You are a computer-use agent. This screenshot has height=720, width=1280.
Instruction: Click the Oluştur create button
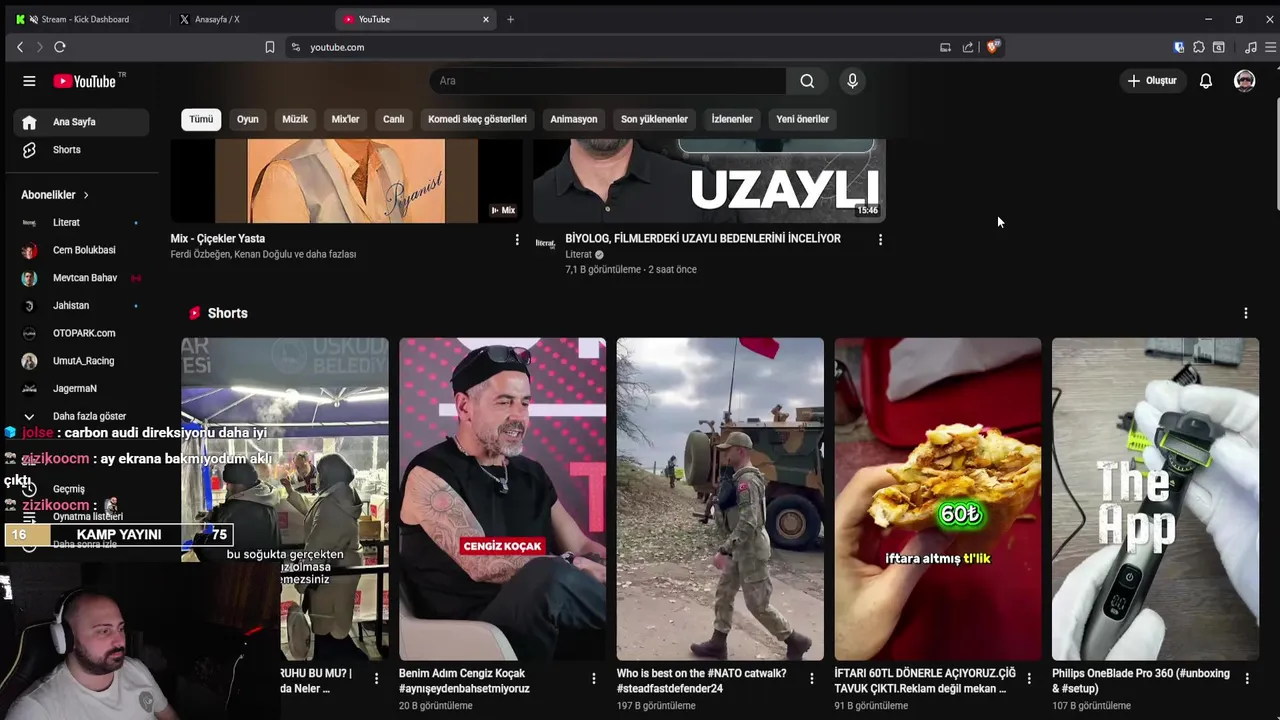[x=1152, y=81]
